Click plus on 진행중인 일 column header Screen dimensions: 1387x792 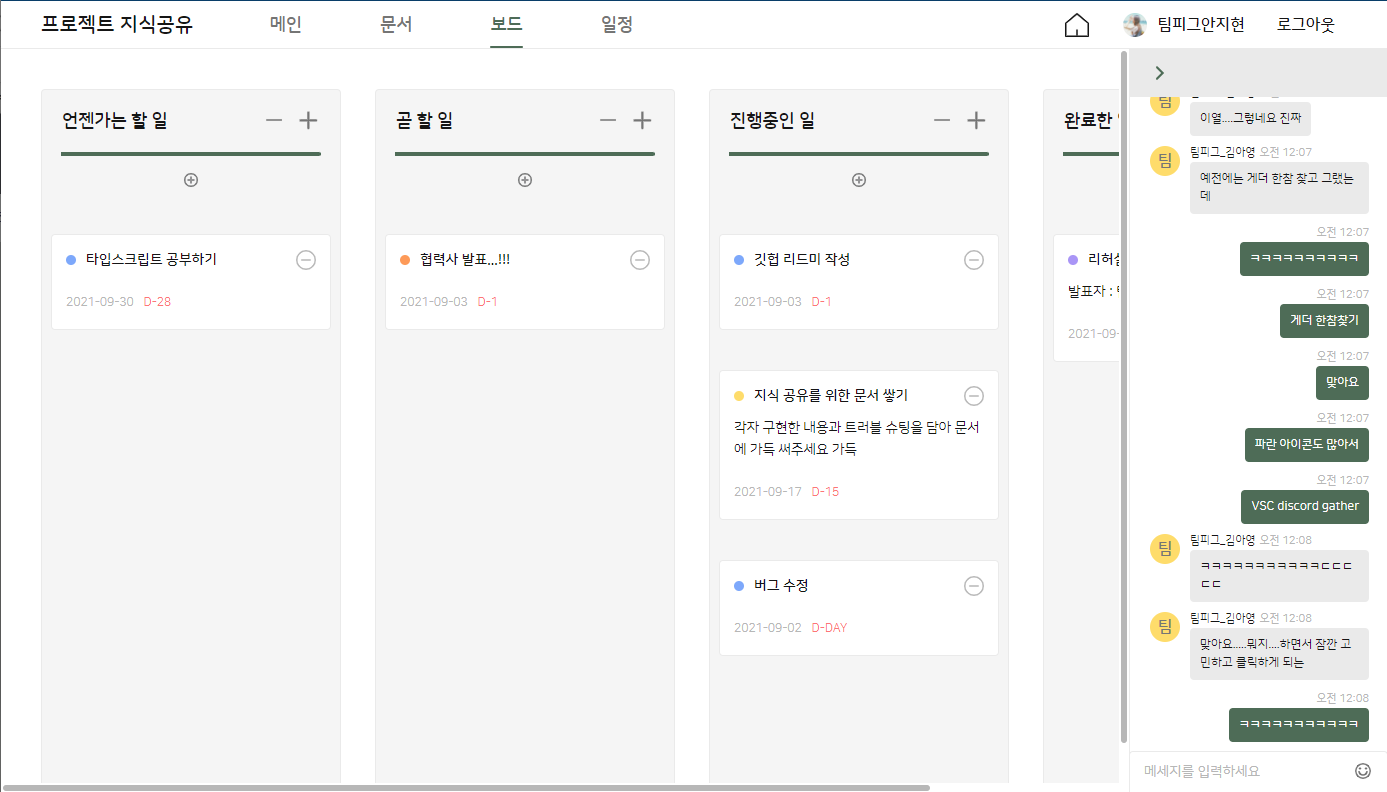pyautogui.click(x=976, y=121)
